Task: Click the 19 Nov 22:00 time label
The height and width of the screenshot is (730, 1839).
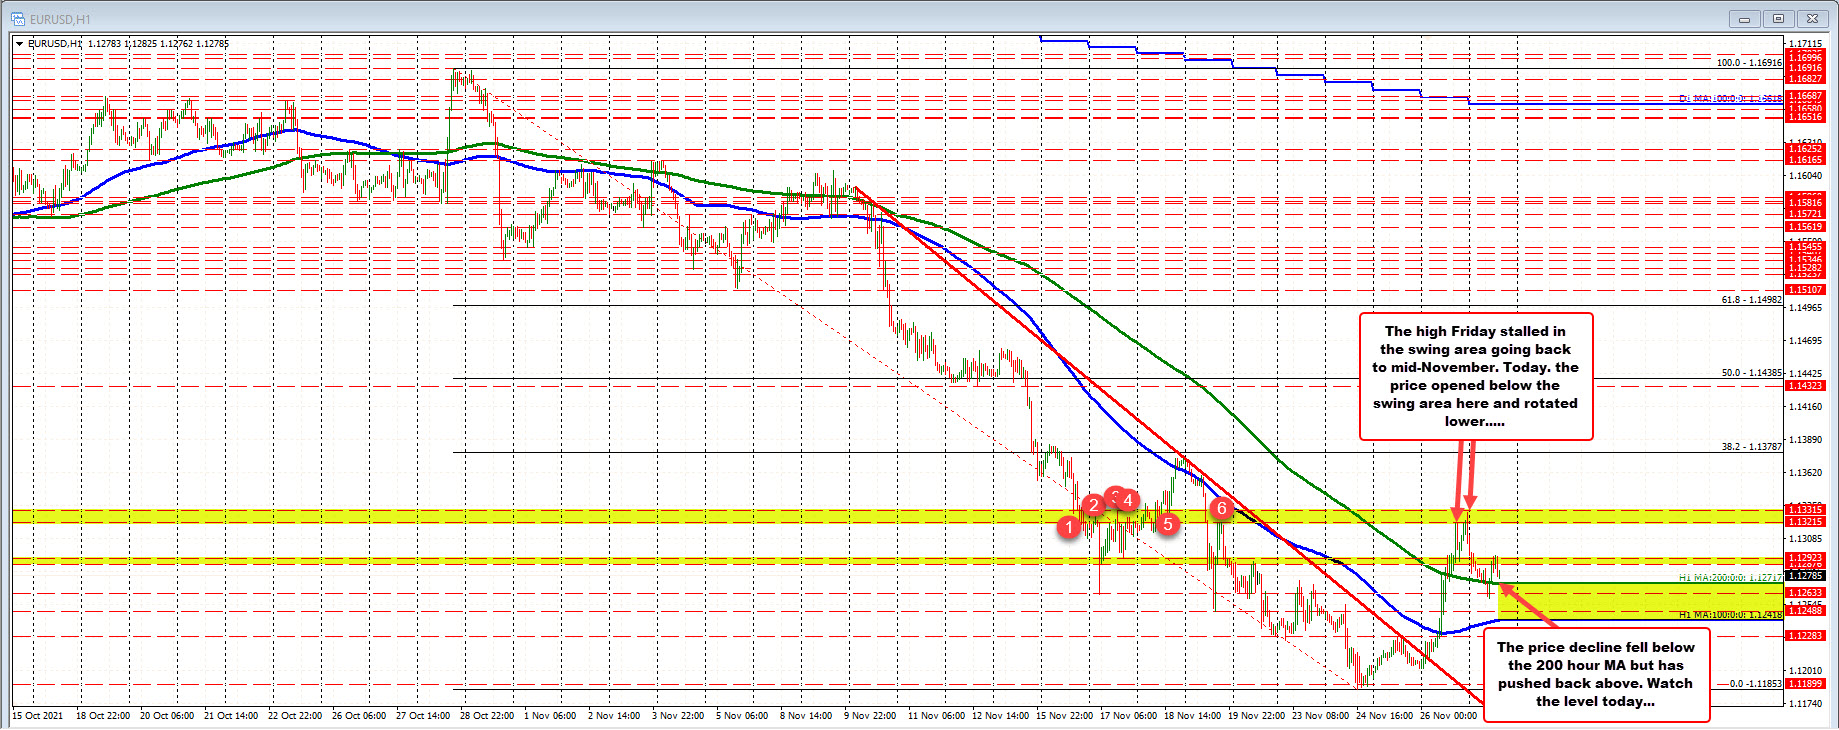Action: click(1256, 716)
